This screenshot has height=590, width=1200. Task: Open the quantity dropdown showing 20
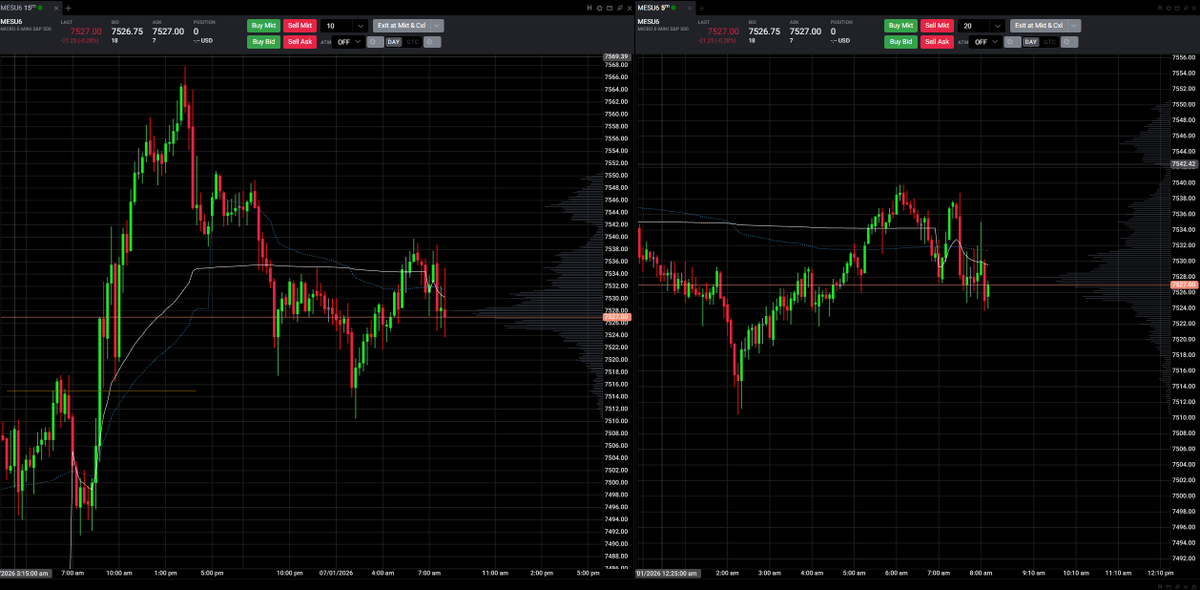(997, 26)
